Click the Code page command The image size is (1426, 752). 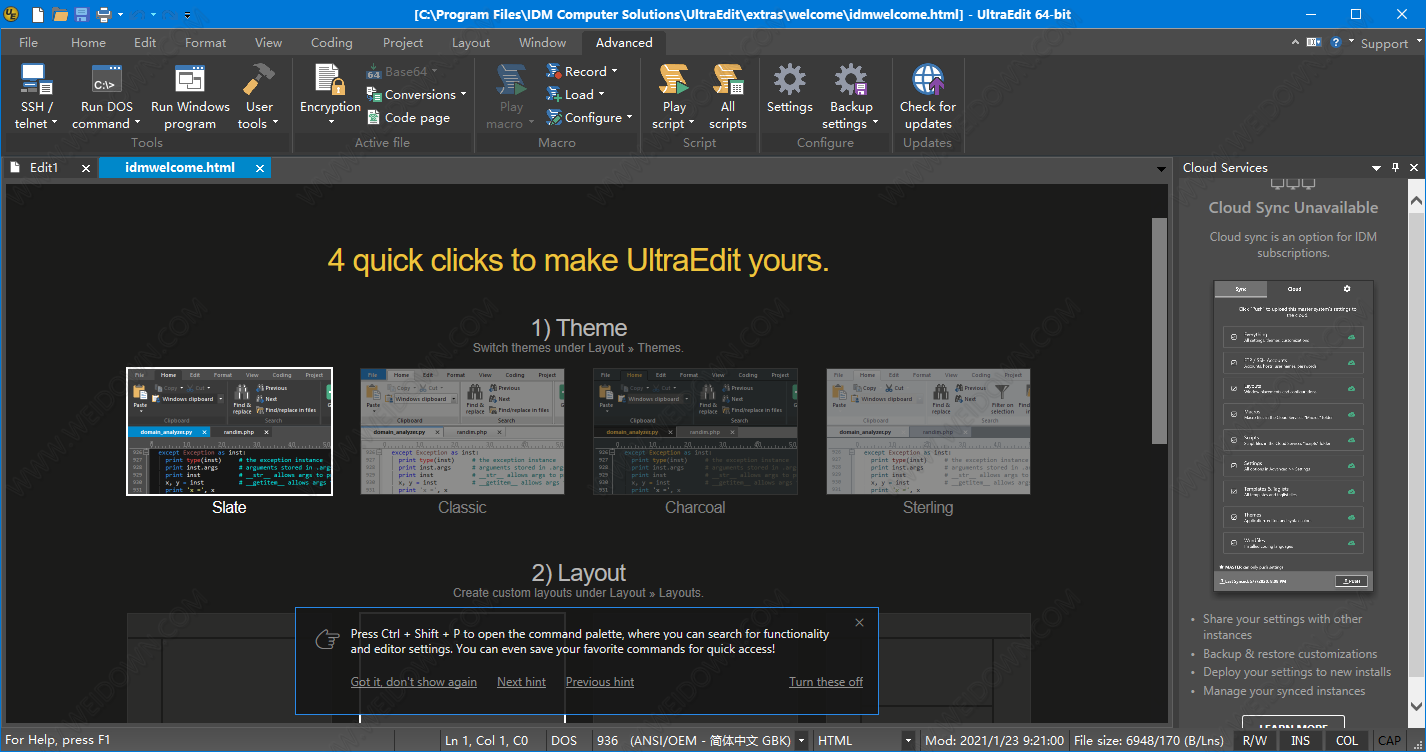pos(408,118)
